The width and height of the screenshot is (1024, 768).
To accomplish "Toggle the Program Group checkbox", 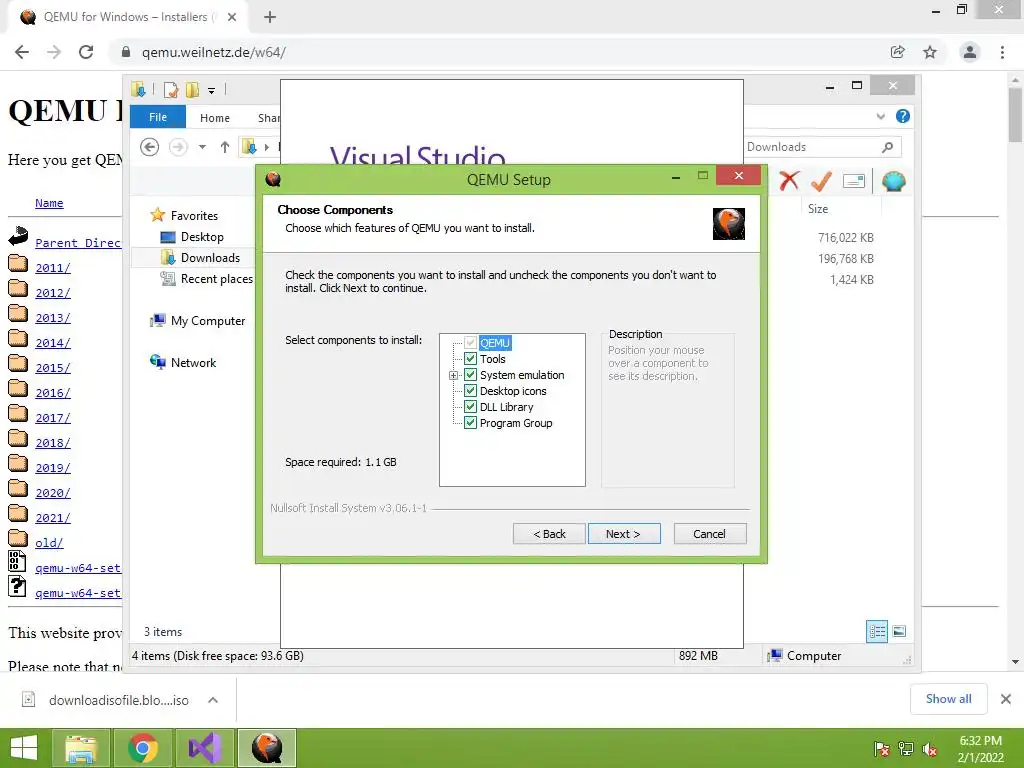I will (x=470, y=423).
